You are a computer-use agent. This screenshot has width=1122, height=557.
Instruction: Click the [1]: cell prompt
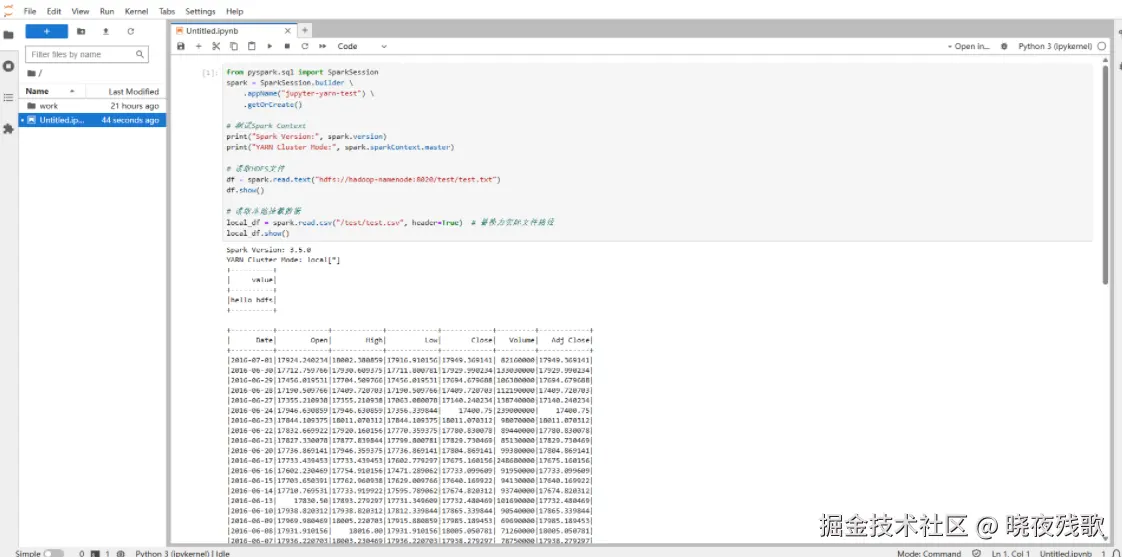210,72
